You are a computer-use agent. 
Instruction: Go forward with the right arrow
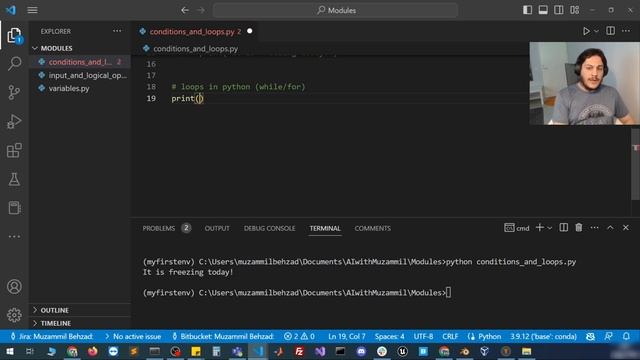pos(201,10)
